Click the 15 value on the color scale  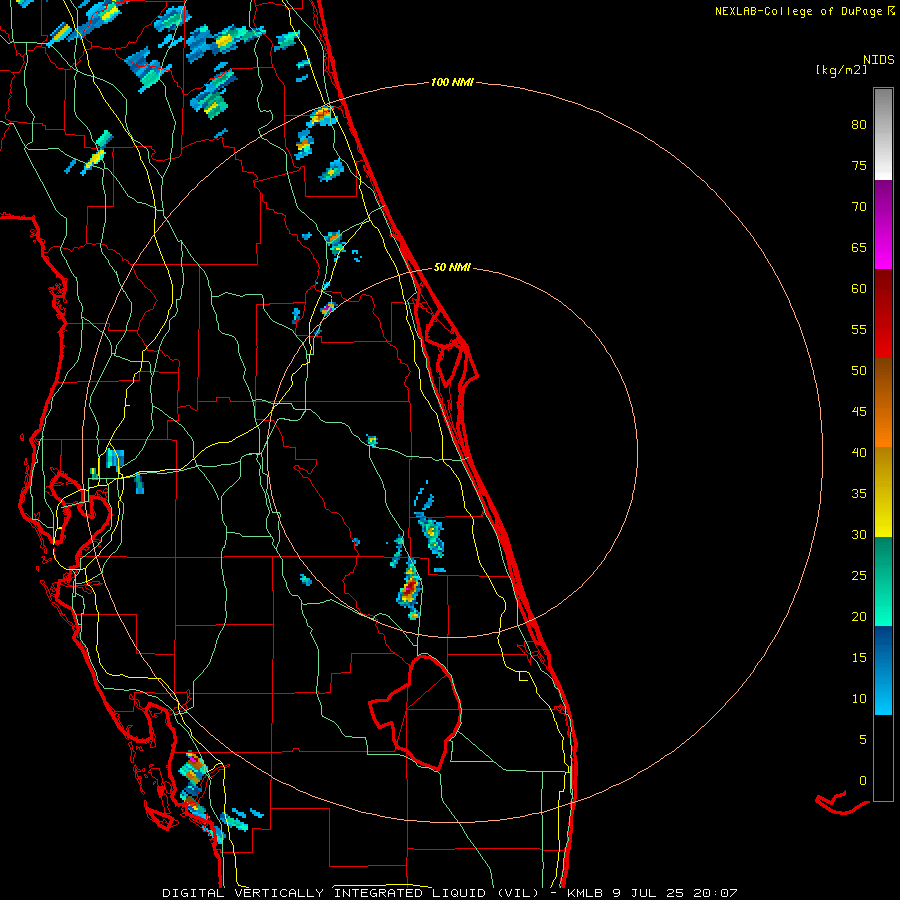coord(859,658)
